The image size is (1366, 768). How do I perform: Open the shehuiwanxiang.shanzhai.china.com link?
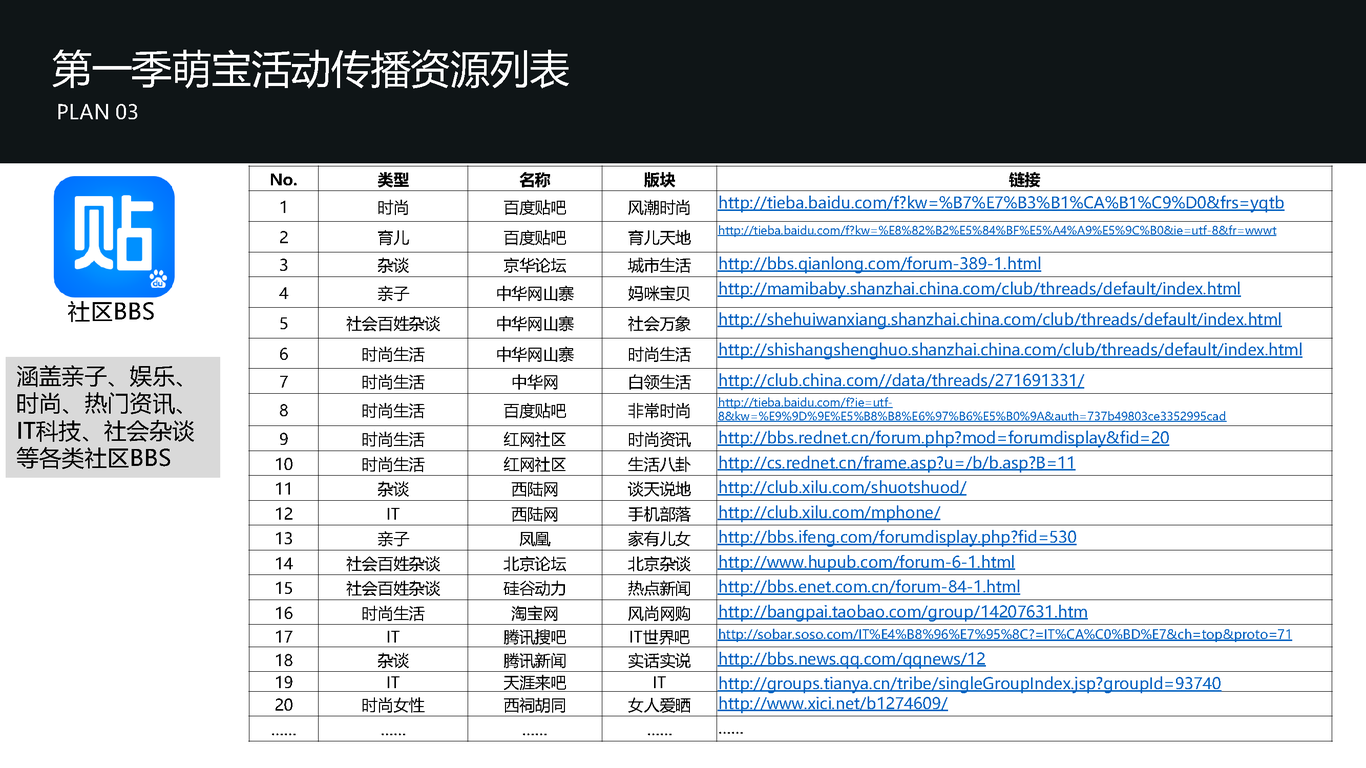click(x=1000, y=320)
